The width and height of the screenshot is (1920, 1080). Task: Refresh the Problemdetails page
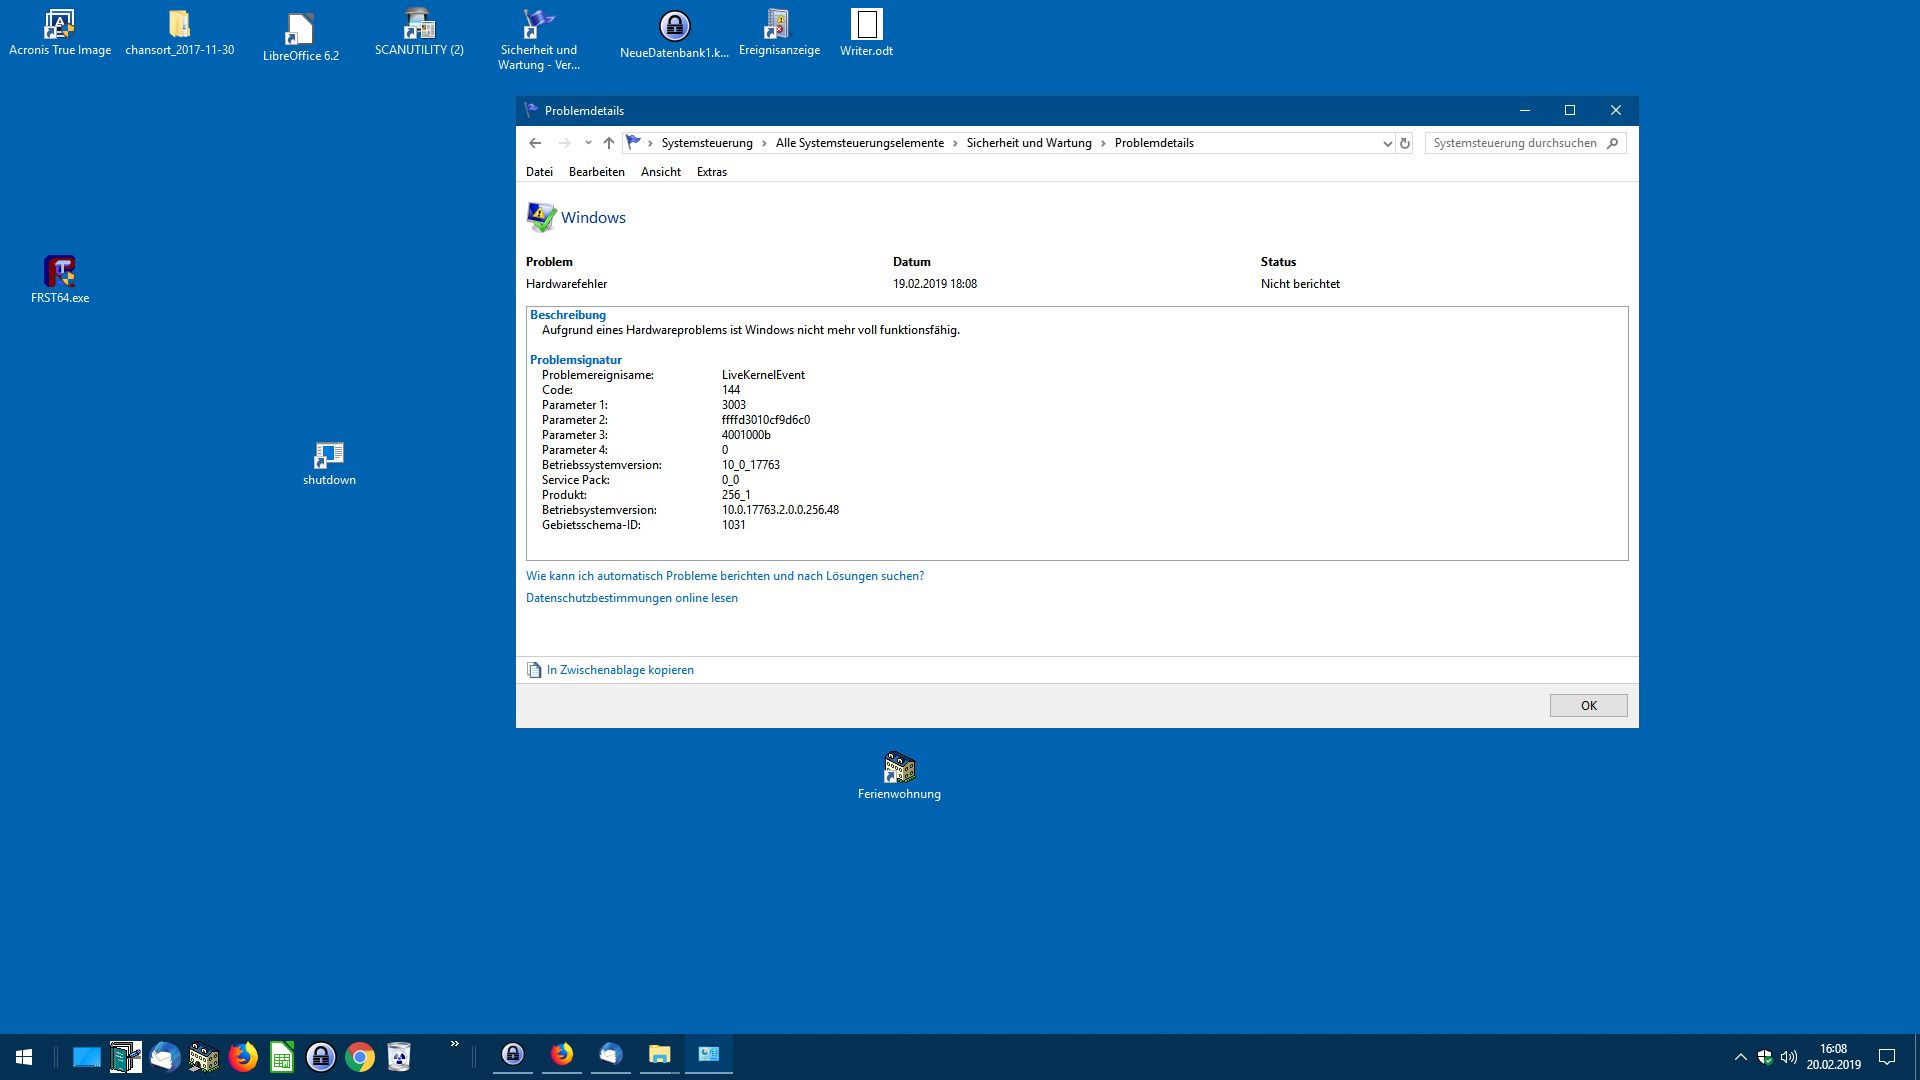click(1405, 143)
